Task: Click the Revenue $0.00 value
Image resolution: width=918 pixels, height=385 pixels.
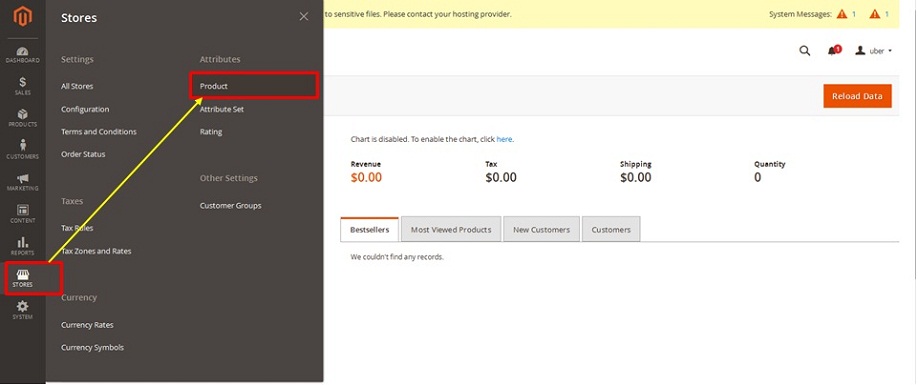Action: [x=366, y=177]
